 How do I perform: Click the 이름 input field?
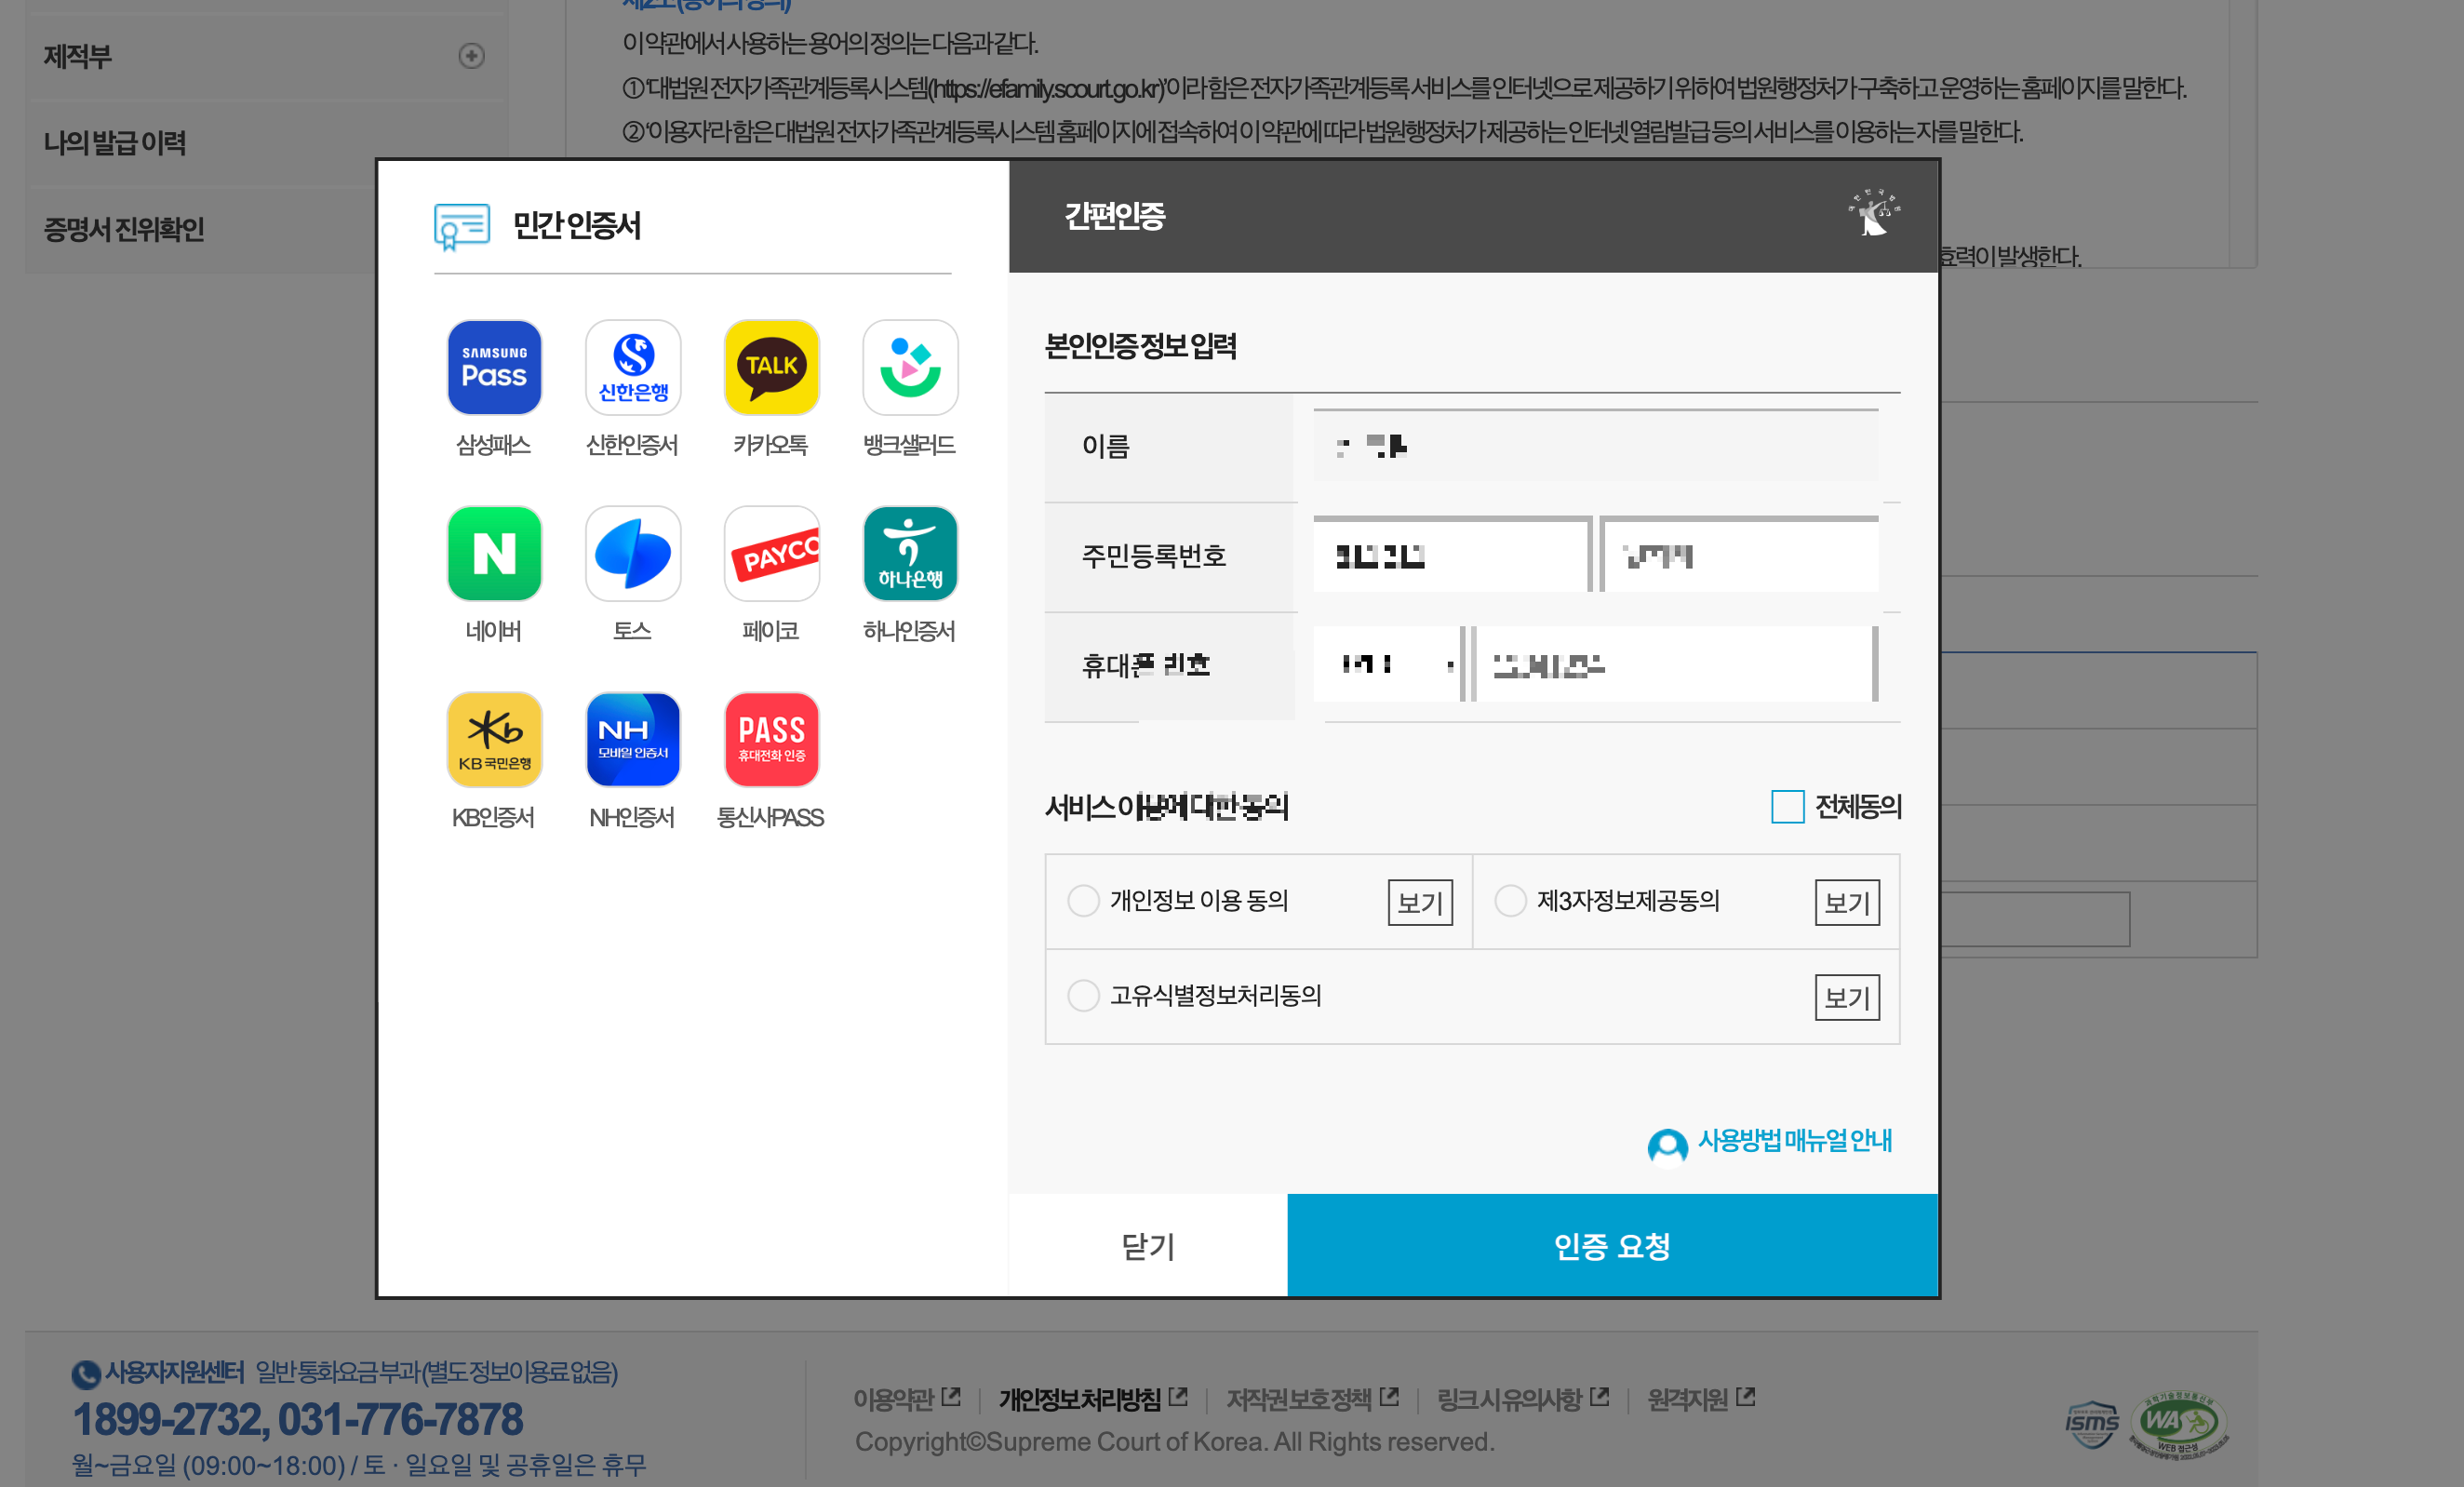(x=1594, y=447)
